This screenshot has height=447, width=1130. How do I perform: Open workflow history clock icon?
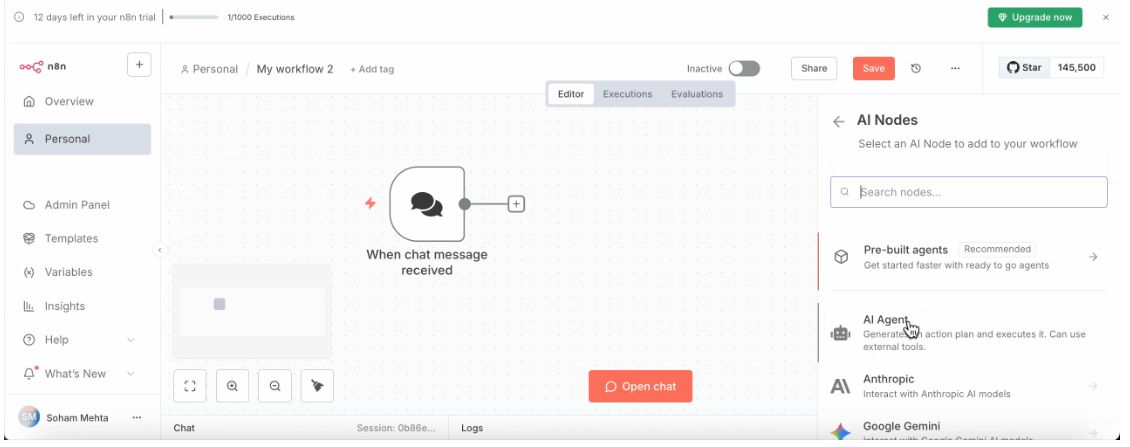coord(916,68)
